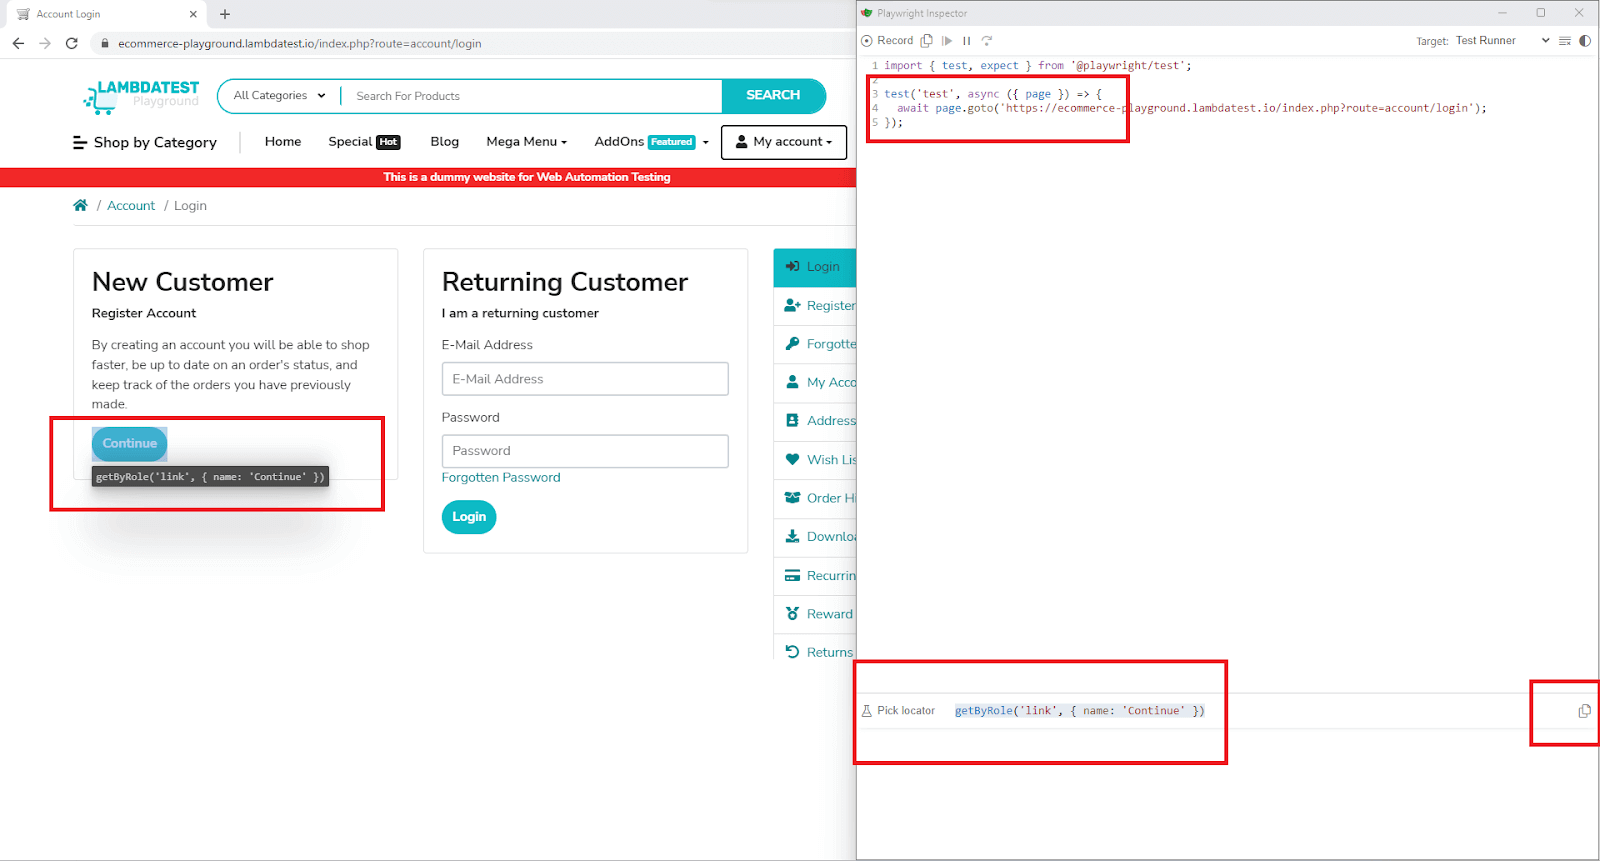Open Order History in the sidebar

(x=815, y=498)
